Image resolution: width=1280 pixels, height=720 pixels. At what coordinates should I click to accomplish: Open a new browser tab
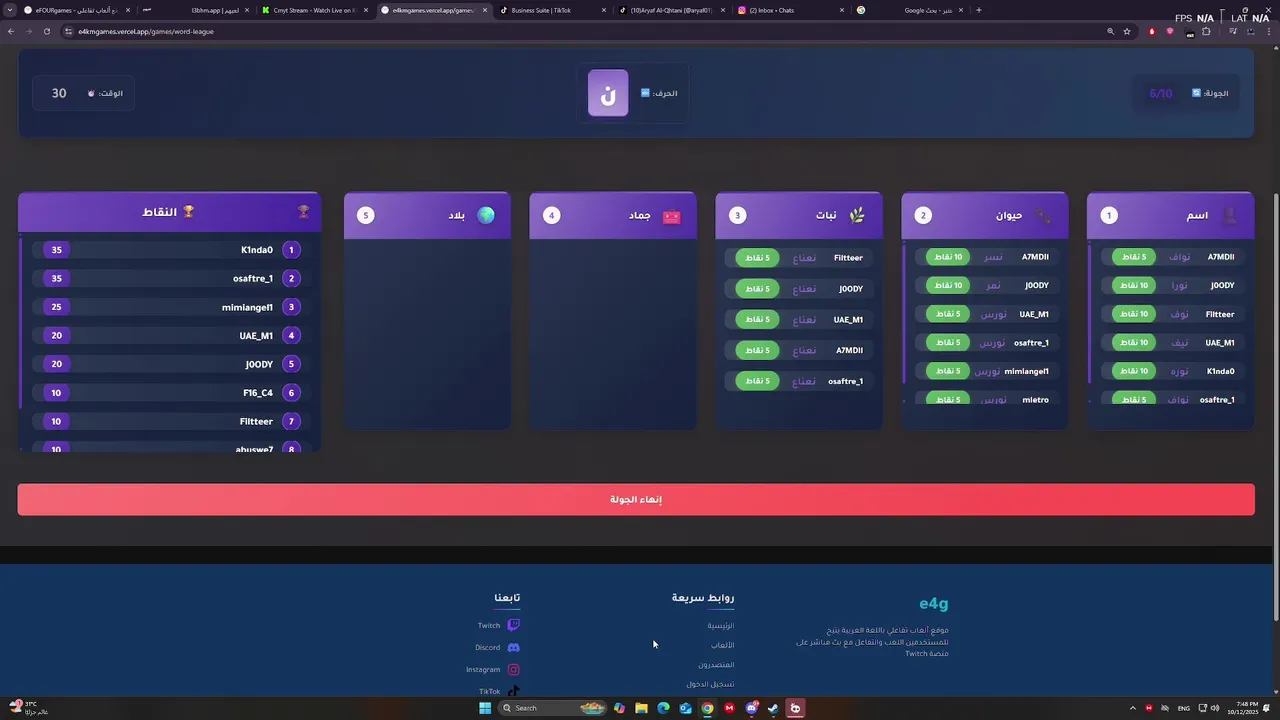(978, 10)
